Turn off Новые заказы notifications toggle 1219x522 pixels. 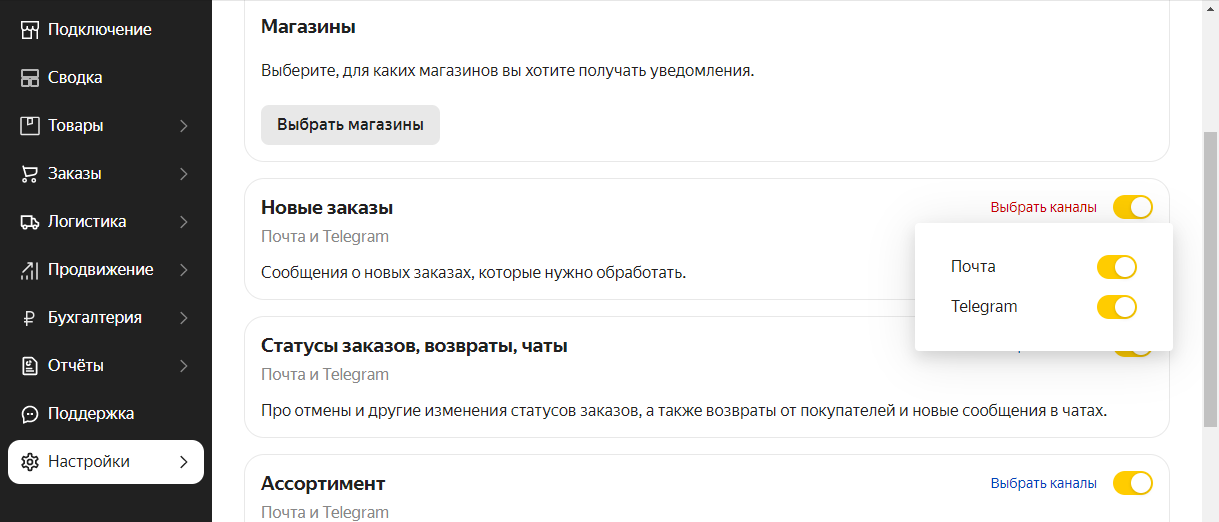1132,207
